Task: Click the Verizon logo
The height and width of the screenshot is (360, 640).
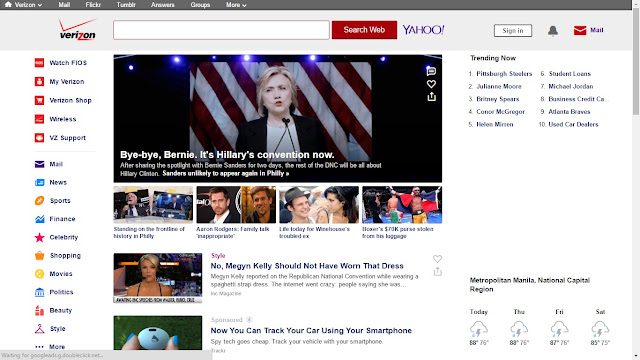Action: [x=78, y=29]
